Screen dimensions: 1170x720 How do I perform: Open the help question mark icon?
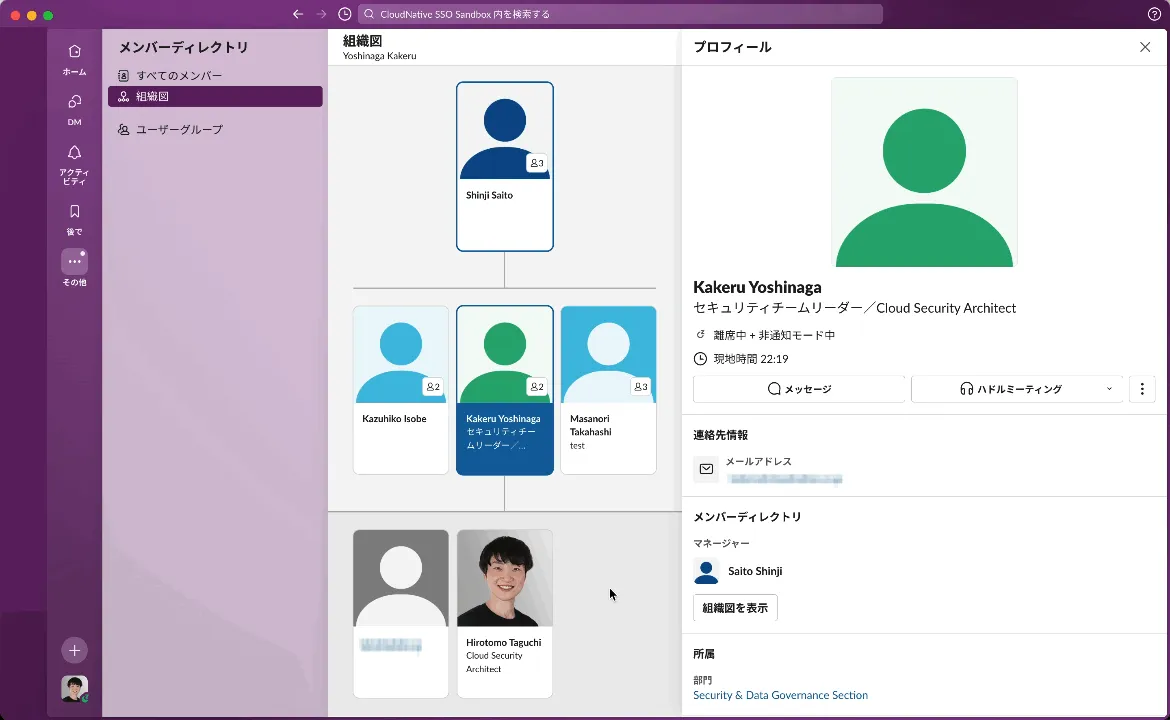[x=1154, y=14]
